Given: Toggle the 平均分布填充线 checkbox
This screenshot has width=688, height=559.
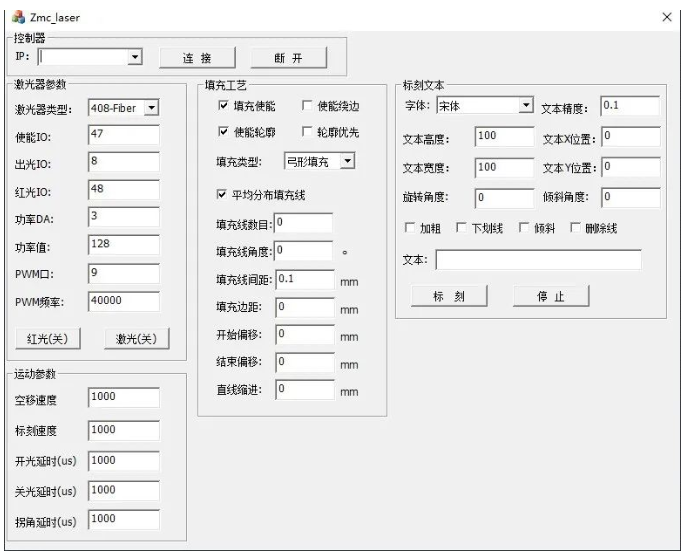Looking at the screenshot, I should tap(222, 194).
